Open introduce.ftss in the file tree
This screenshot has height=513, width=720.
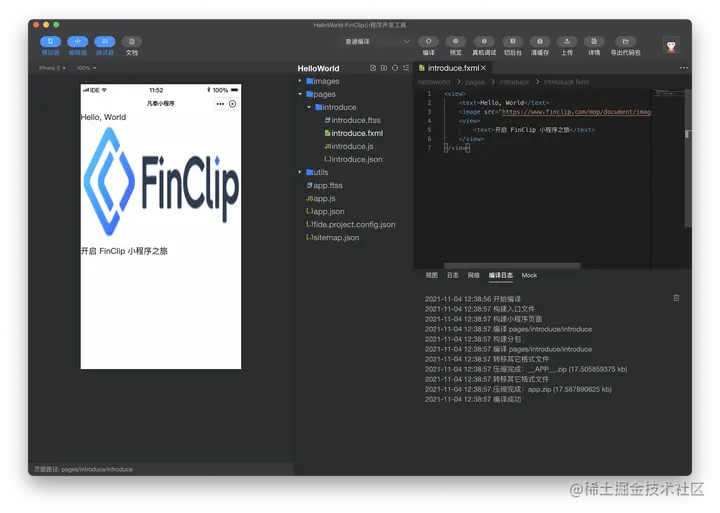pos(353,120)
